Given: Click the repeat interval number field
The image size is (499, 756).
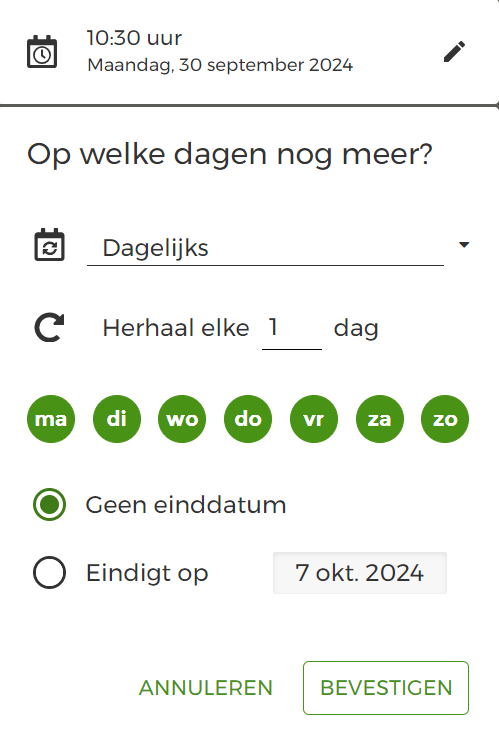Looking at the screenshot, I should (x=292, y=328).
